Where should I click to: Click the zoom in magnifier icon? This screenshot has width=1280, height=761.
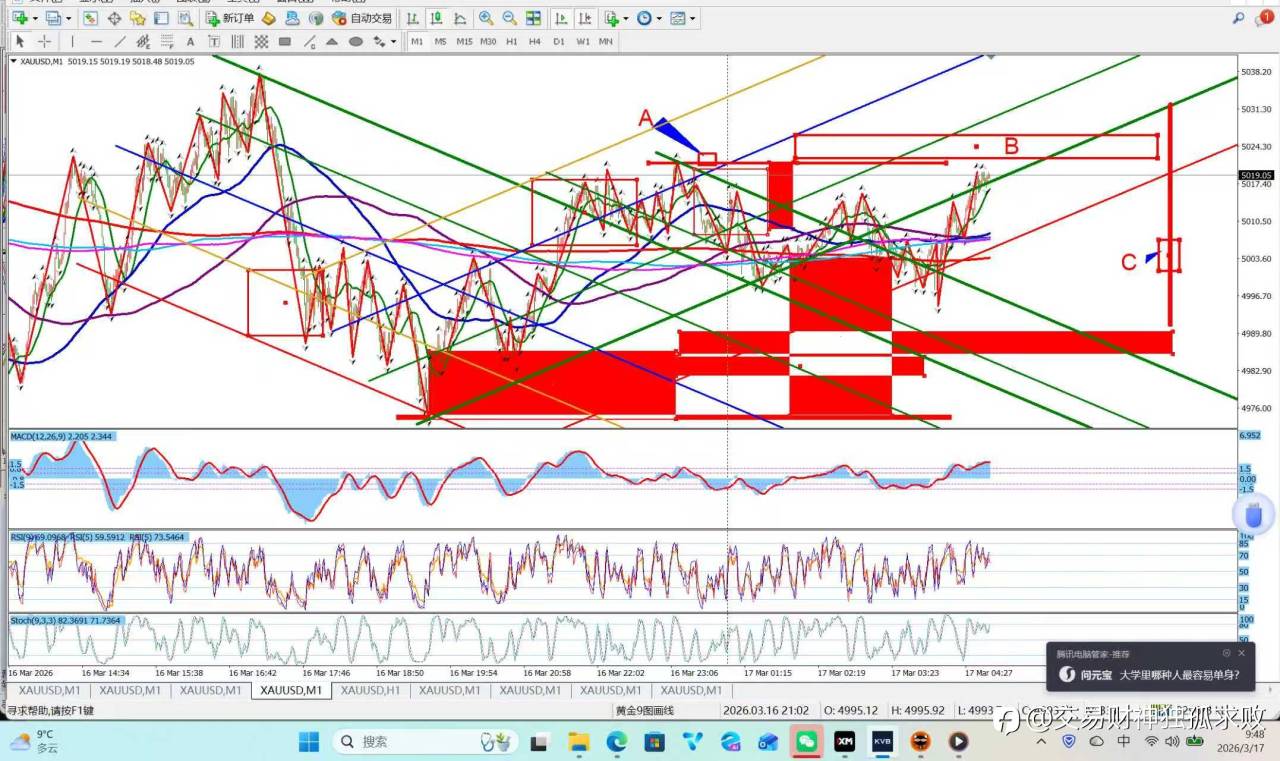(x=485, y=18)
